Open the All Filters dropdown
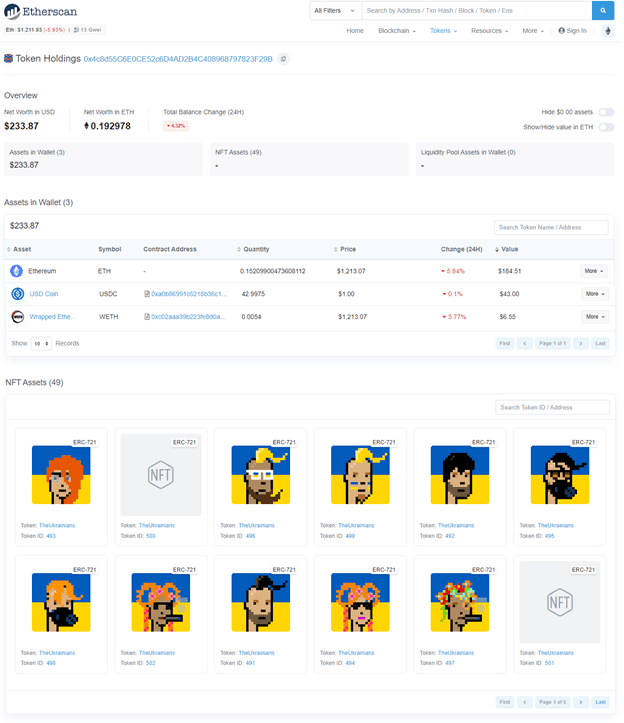The height and width of the screenshot is (723, 624). coord(336,11)
